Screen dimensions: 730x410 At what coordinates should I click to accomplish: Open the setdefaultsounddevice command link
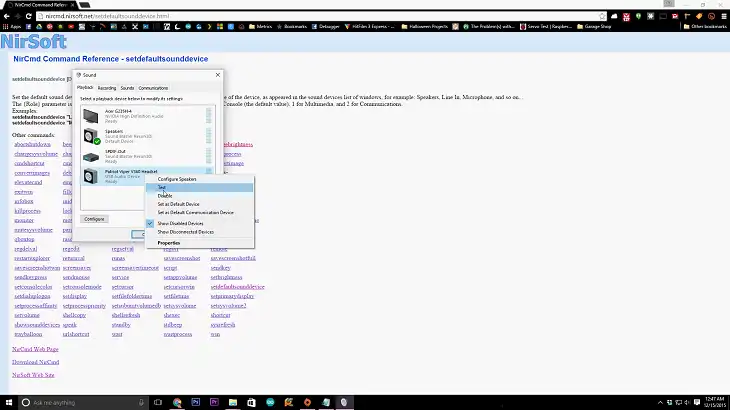tap(237, 287)
